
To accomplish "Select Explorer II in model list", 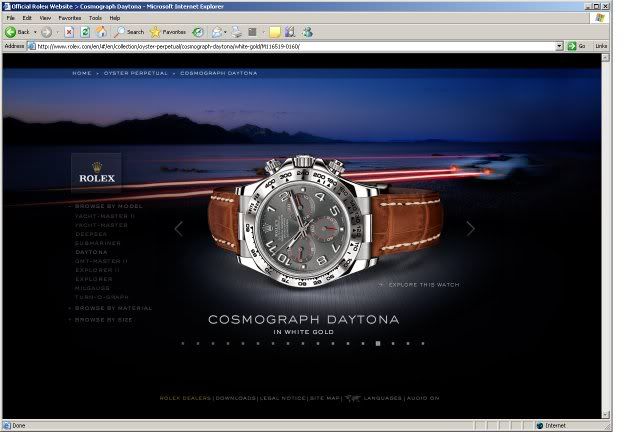I will coord(97,270).
